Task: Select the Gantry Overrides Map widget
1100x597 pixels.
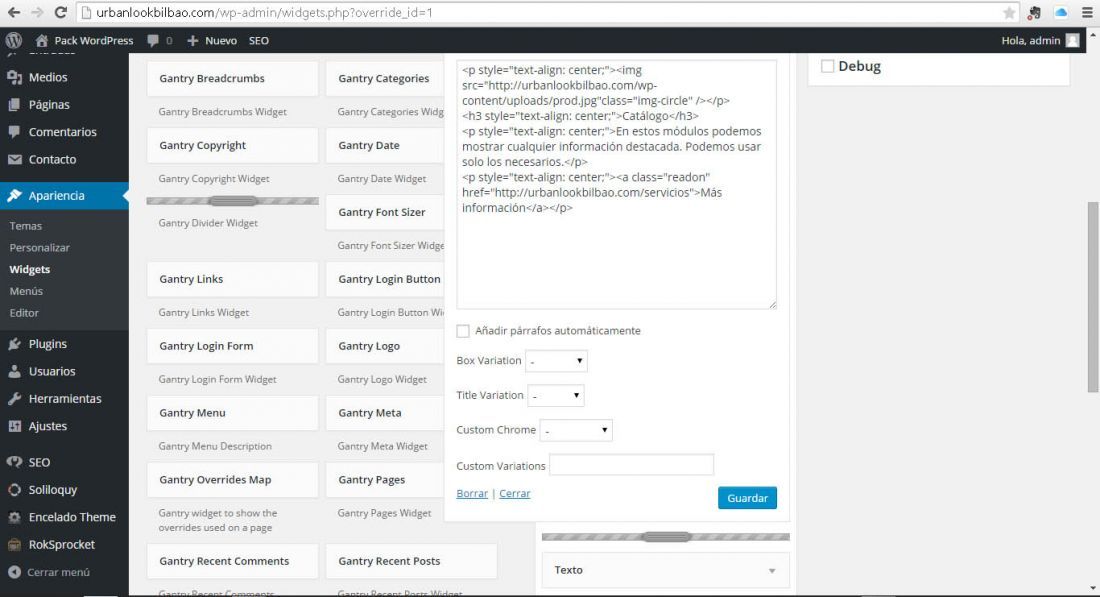Action: pyautogui.click(x=232, y=480)
